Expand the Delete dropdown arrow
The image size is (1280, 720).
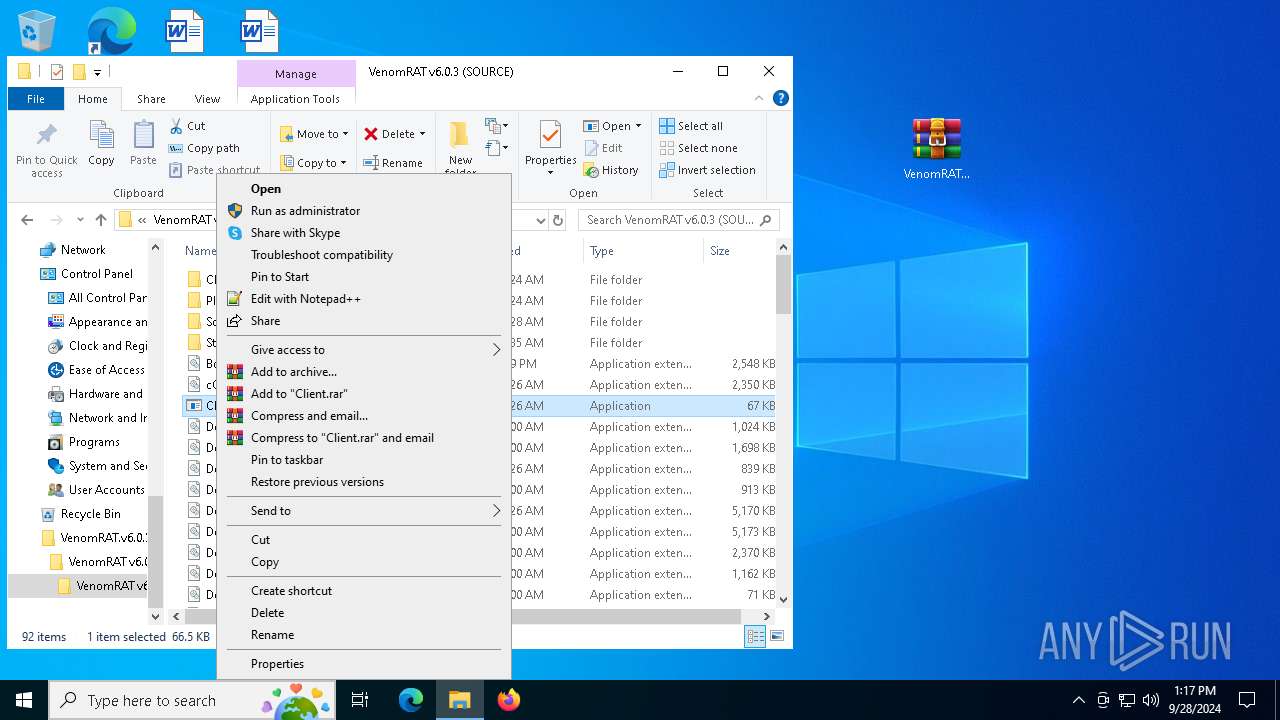422,134
